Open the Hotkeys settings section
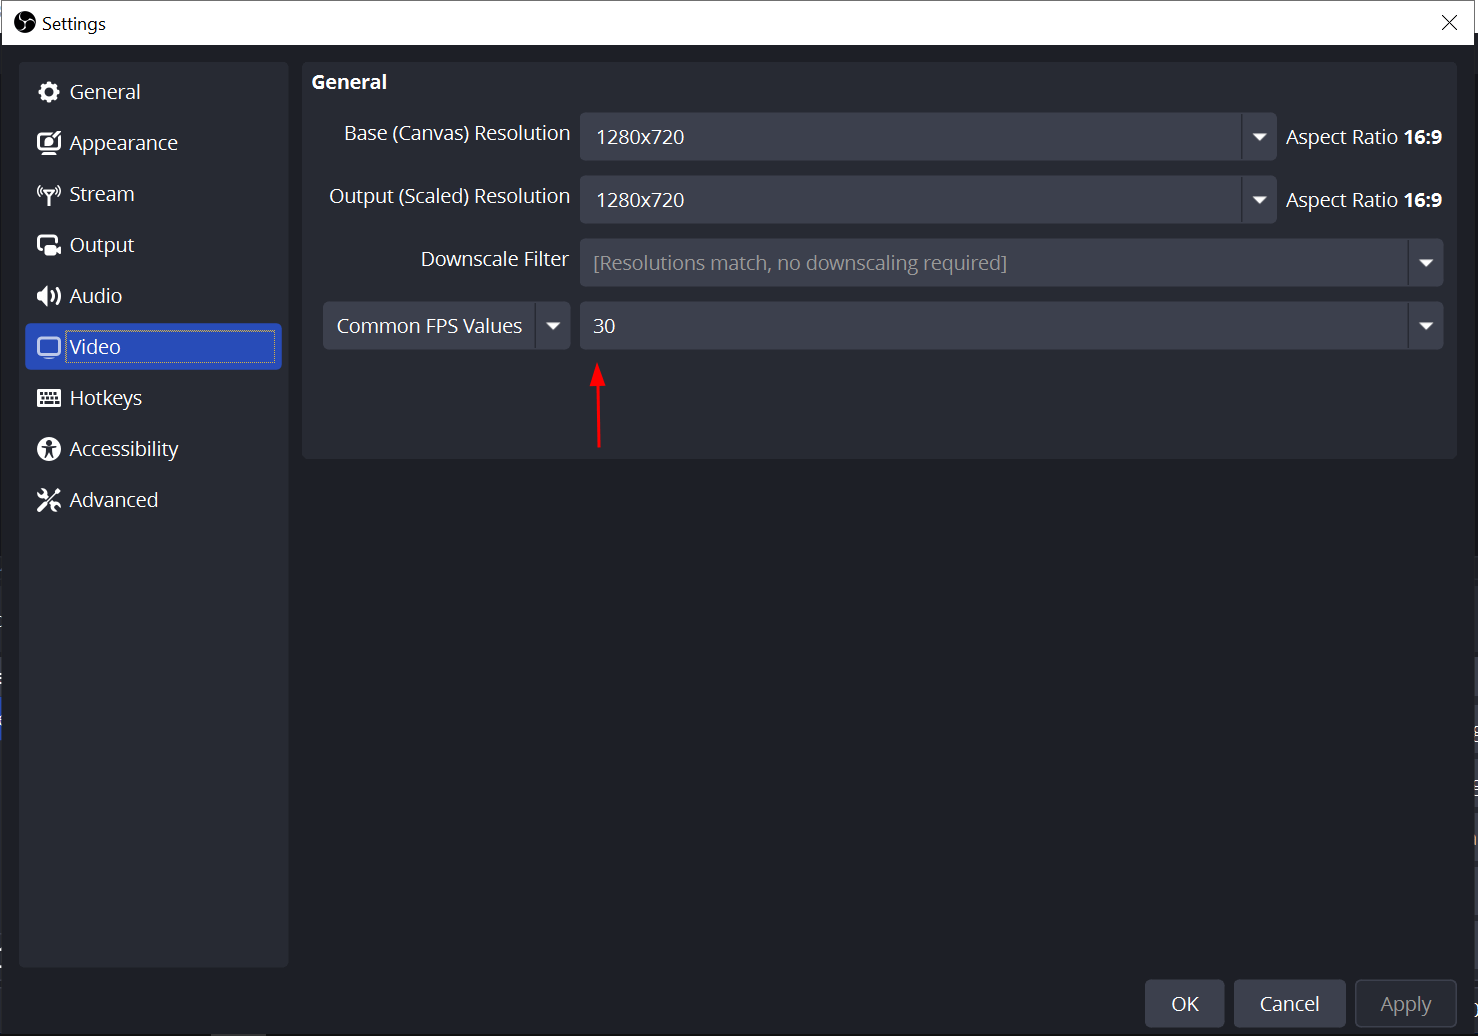This screenshot has width=1478, height=1036. (106, 398)
